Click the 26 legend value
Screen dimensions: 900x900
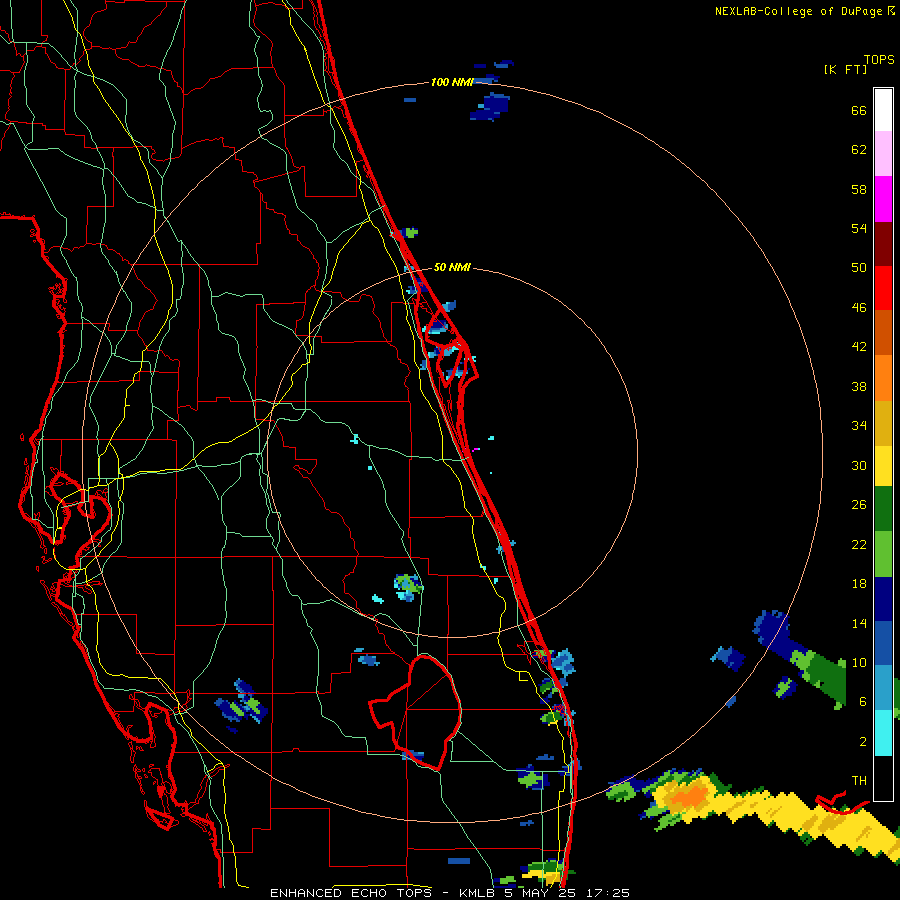pyautogui.click(x=859, y=505)
